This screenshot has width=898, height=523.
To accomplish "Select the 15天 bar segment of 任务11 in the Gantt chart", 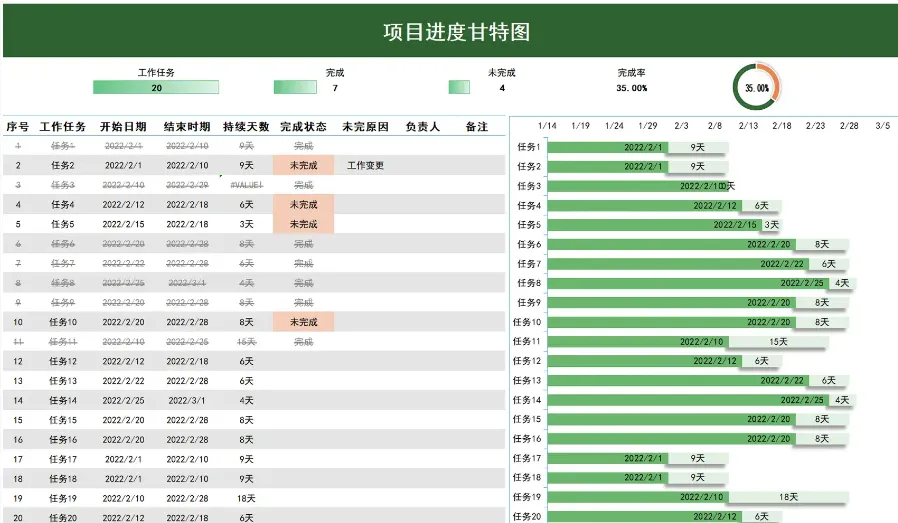I will coord(777,341).
